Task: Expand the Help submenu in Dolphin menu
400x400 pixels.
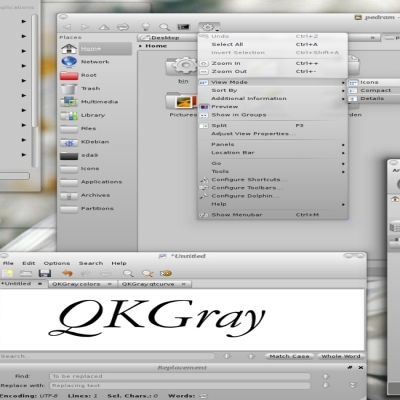Action: tap(273, 204)
